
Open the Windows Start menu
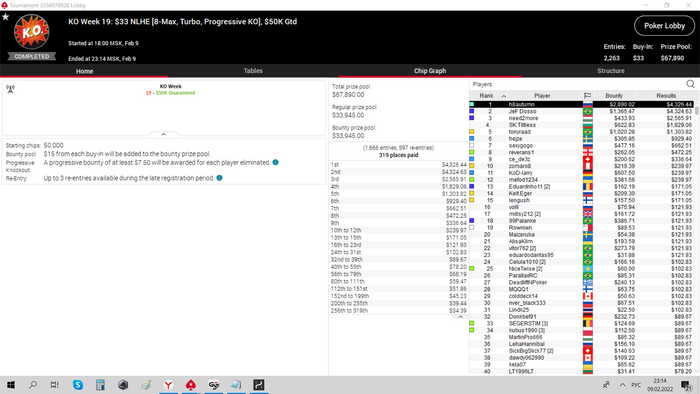tap(11, 385)
